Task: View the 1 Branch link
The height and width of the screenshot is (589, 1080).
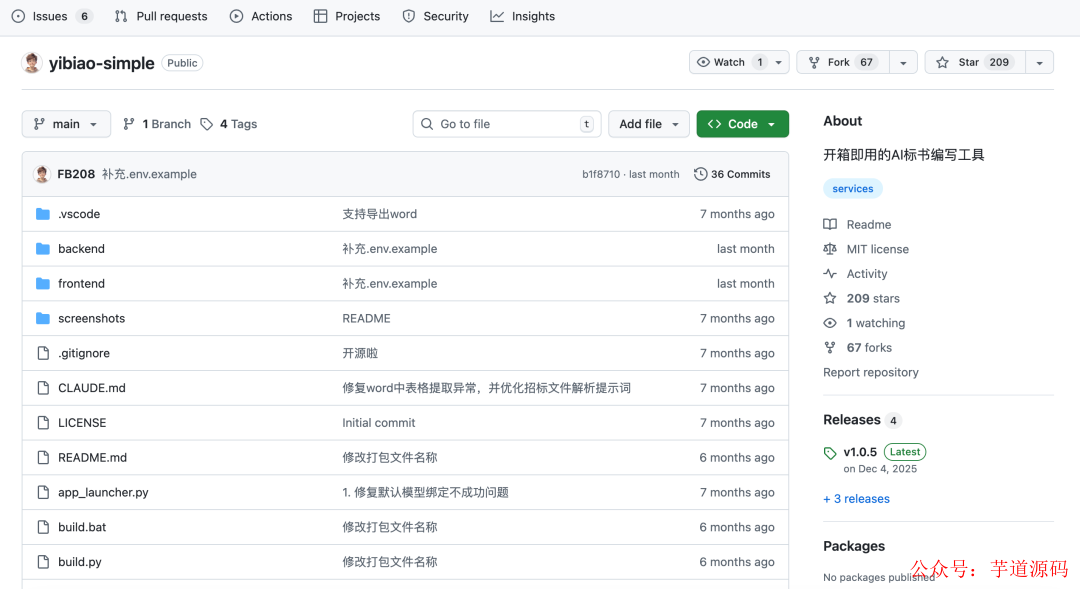Action: 157,124
